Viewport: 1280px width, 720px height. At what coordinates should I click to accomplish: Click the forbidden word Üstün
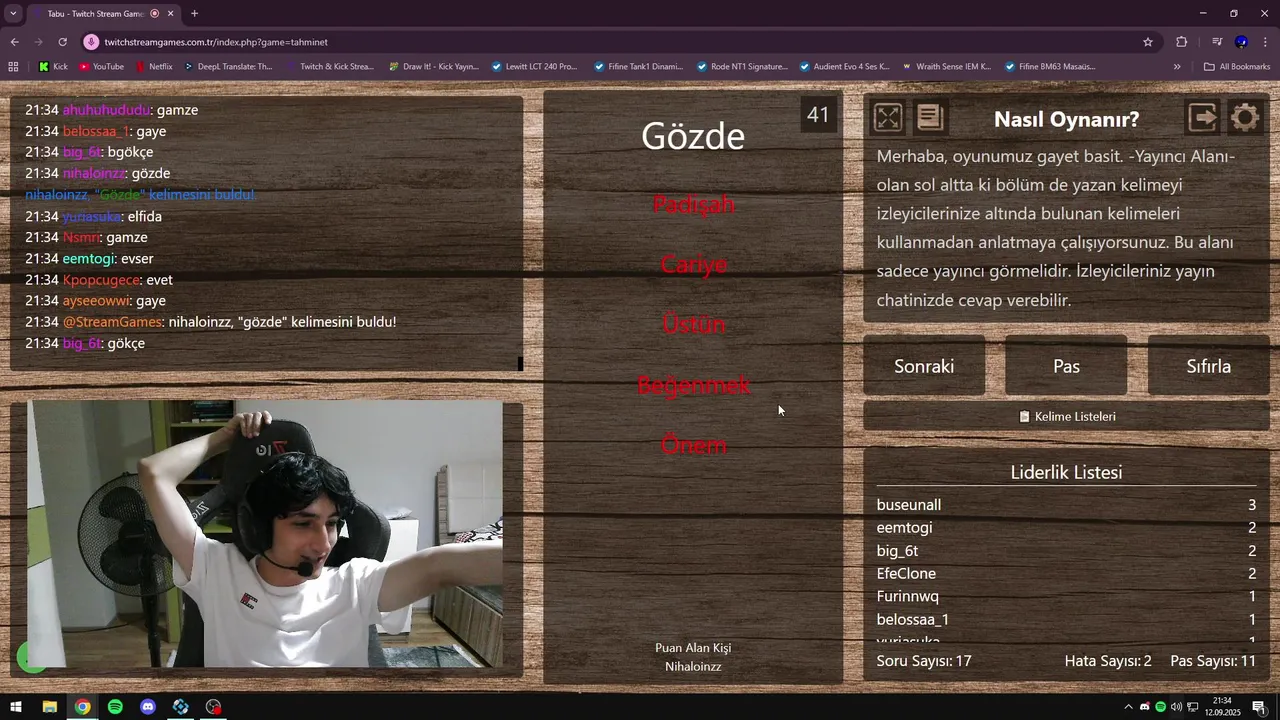click(x=693, y=324)
